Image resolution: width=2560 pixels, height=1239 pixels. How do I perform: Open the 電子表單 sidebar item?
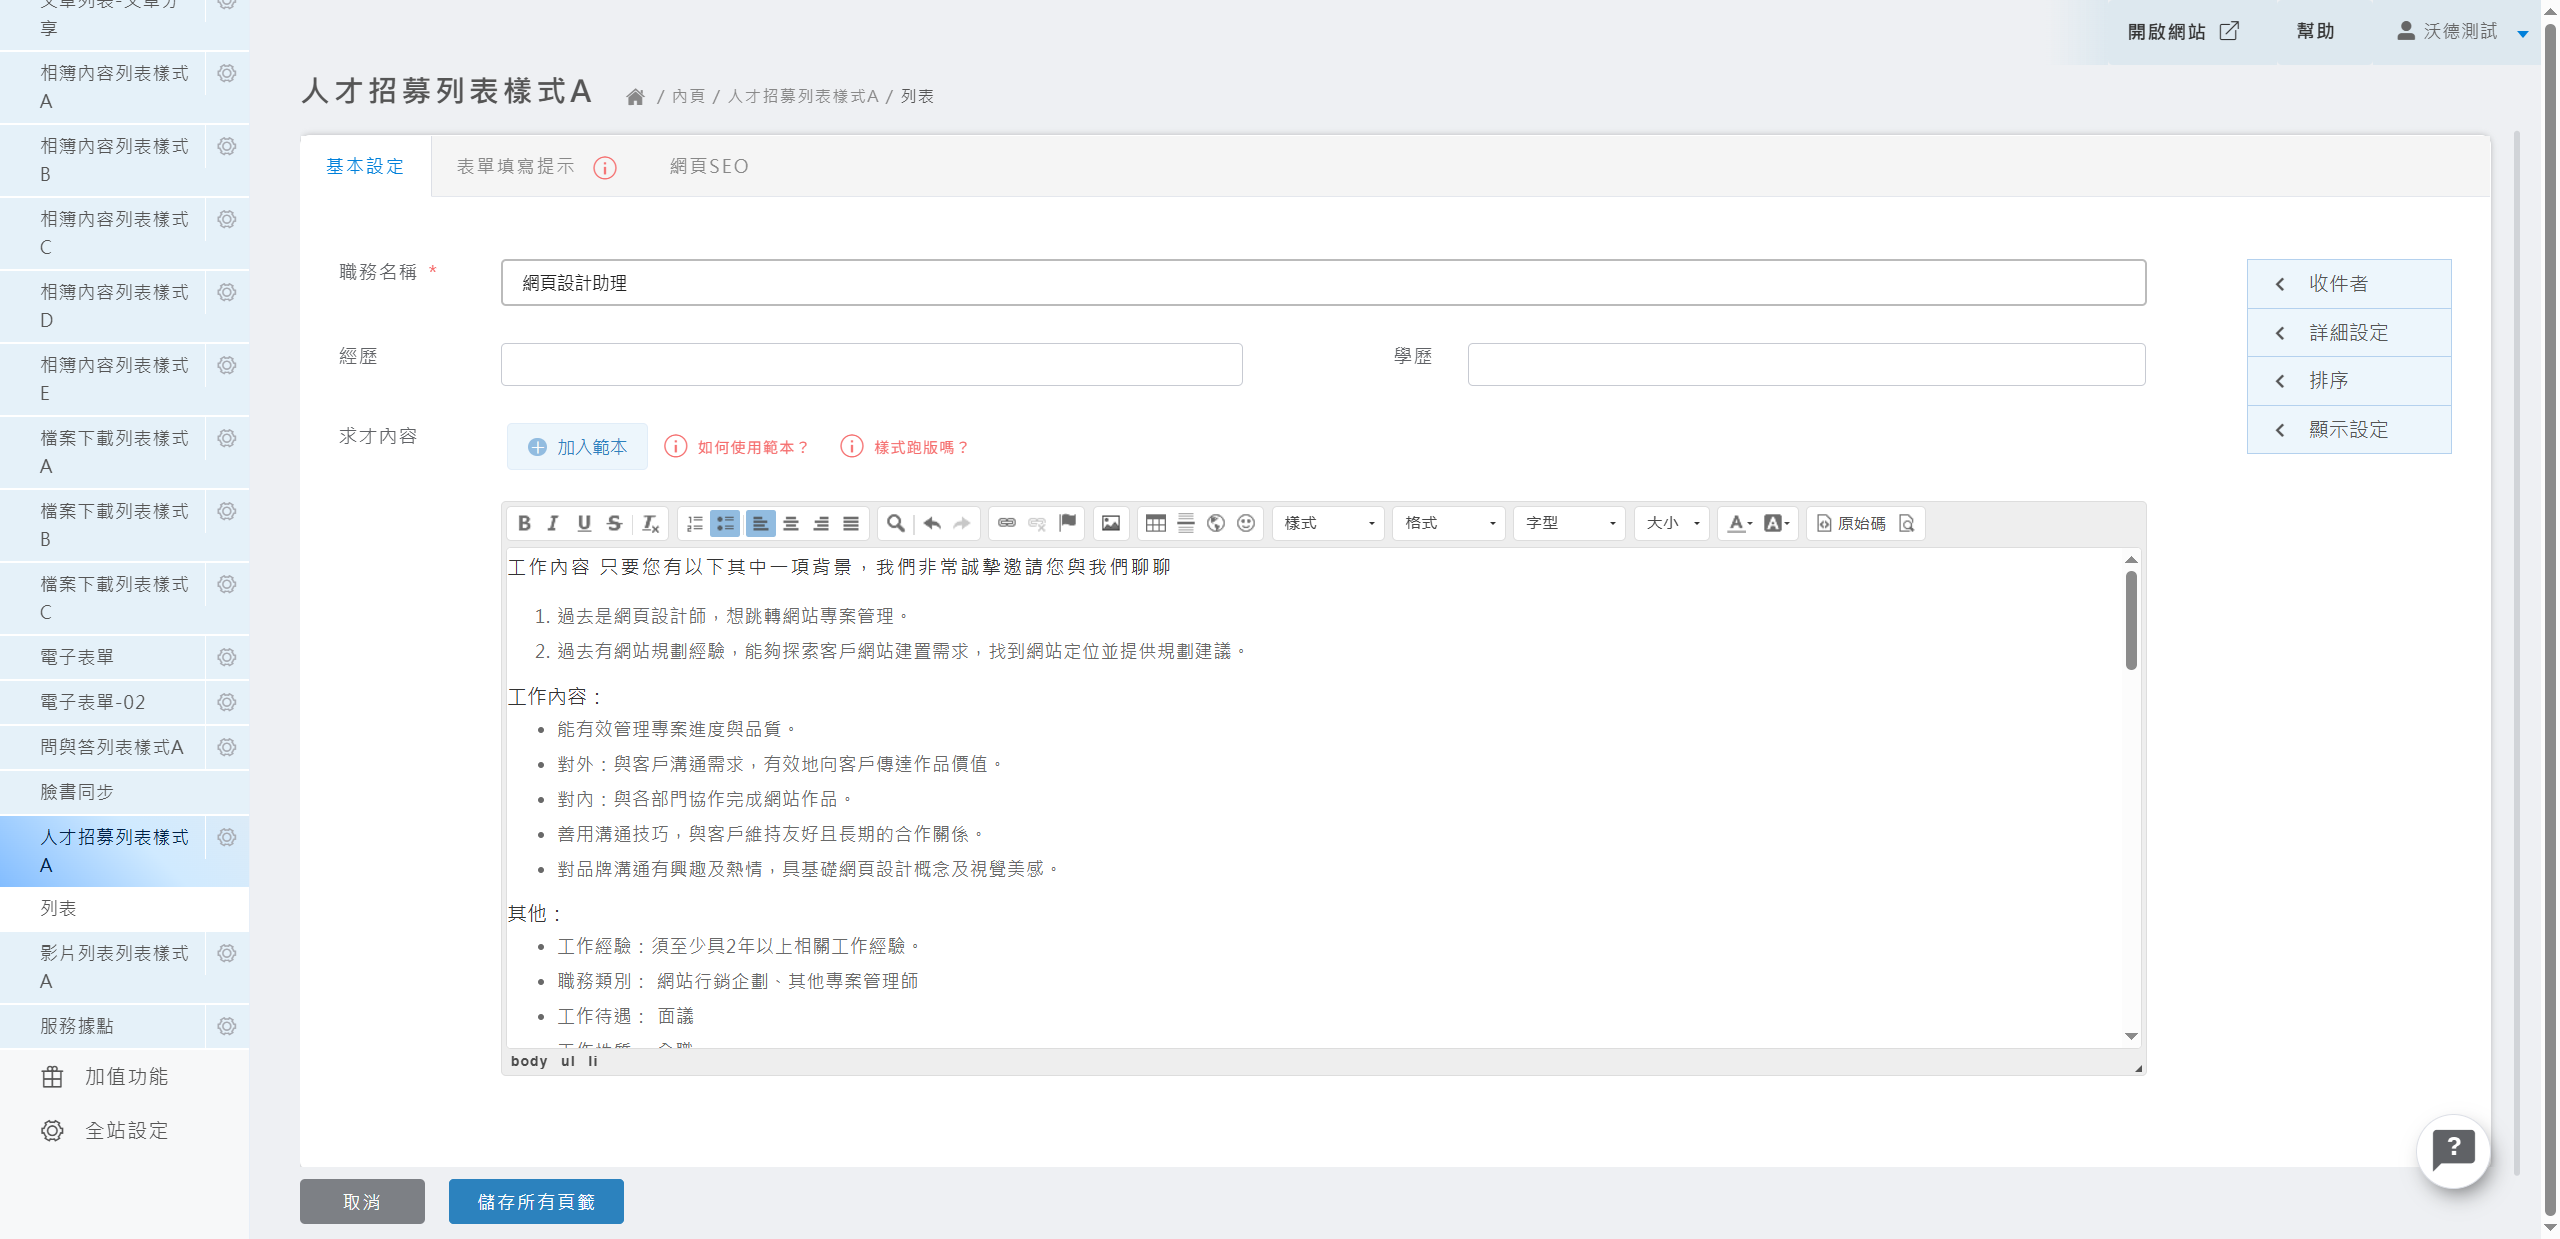77,657
